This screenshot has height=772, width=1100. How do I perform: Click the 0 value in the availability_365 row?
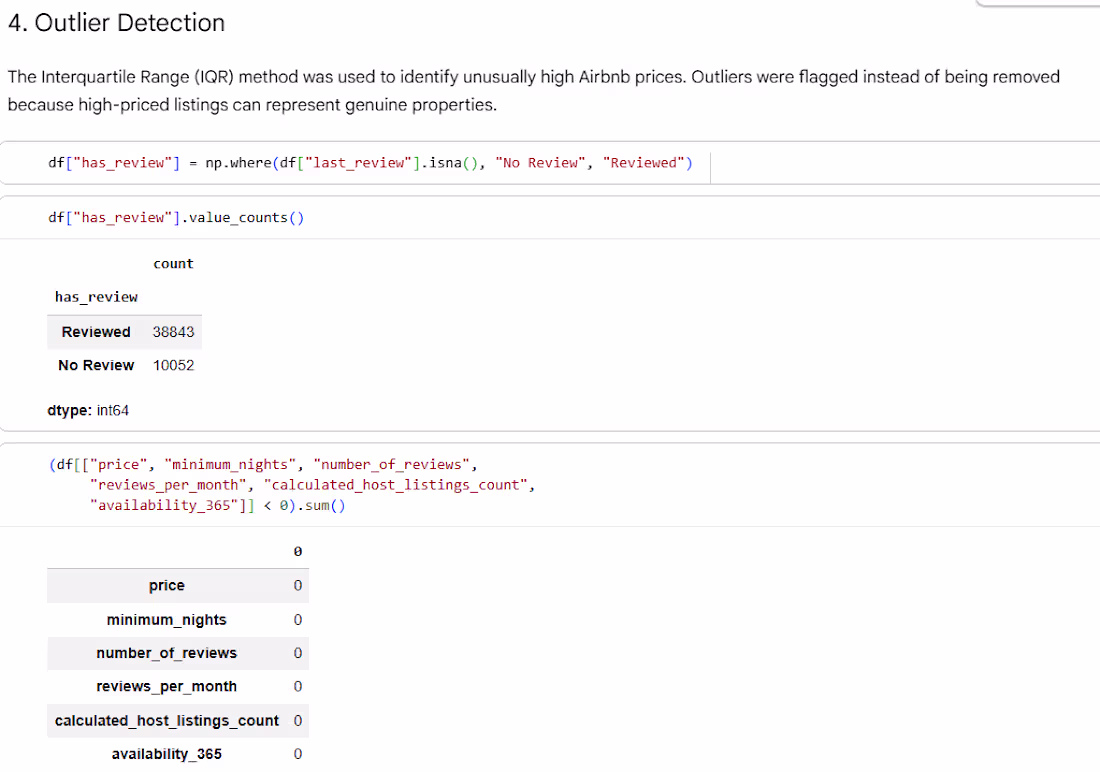(x=298, y=754)
